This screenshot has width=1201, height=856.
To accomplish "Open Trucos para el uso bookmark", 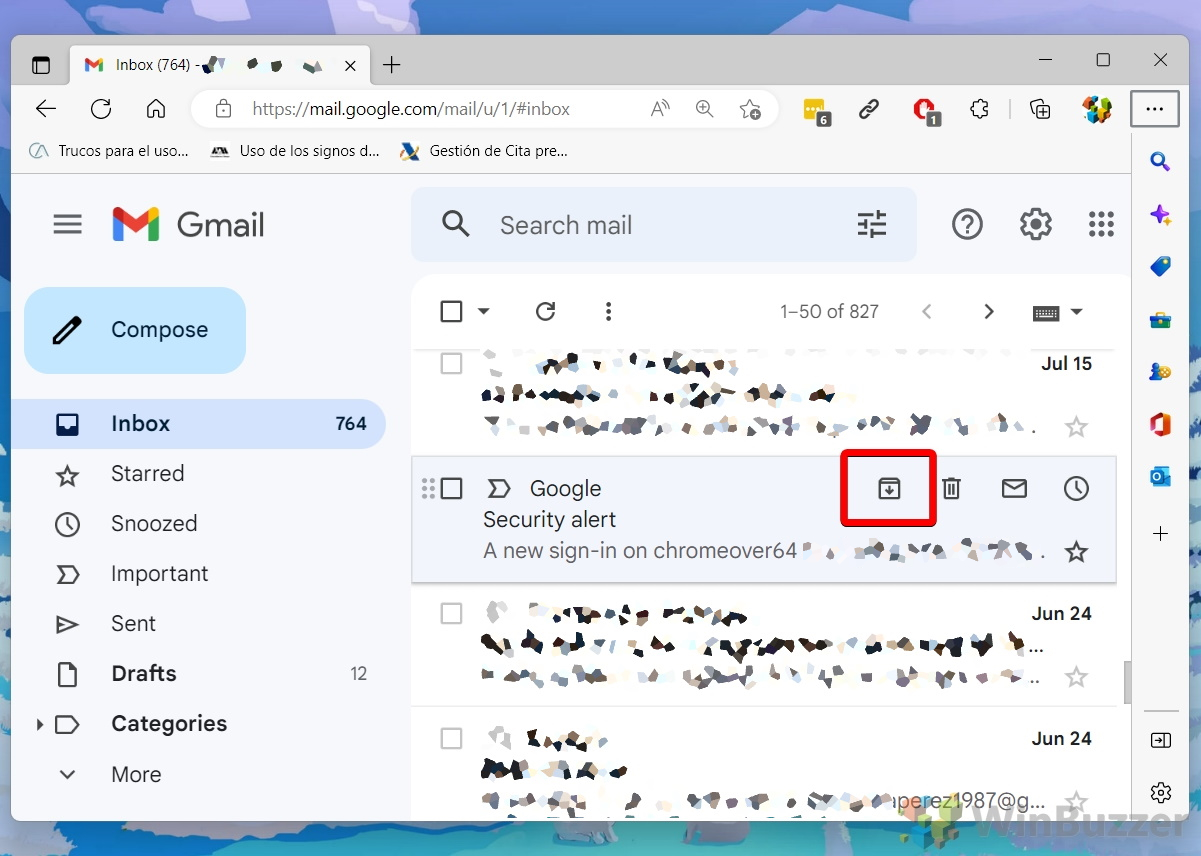I will click(109, 151).
